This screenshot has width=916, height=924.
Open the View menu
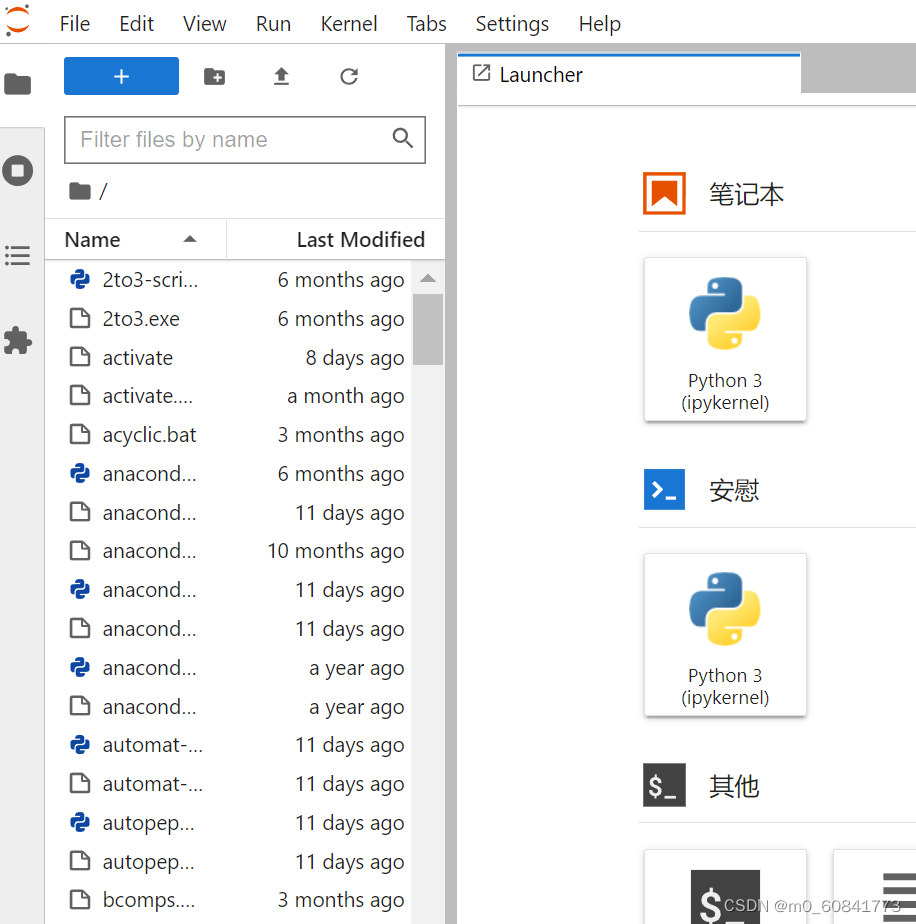[205, 24]
